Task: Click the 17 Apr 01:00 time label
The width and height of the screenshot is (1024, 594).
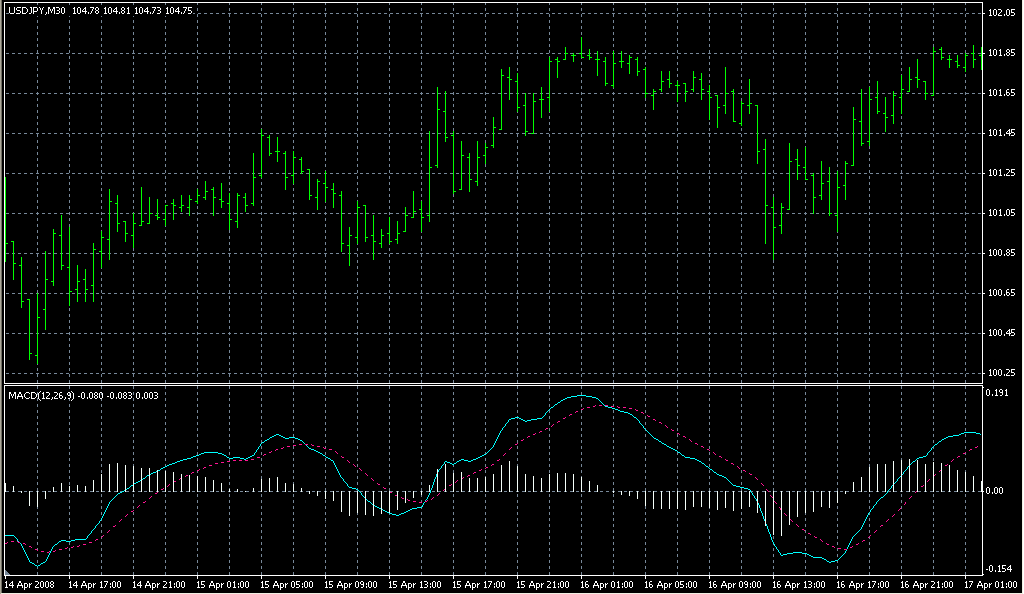Action: coord(988,583)
